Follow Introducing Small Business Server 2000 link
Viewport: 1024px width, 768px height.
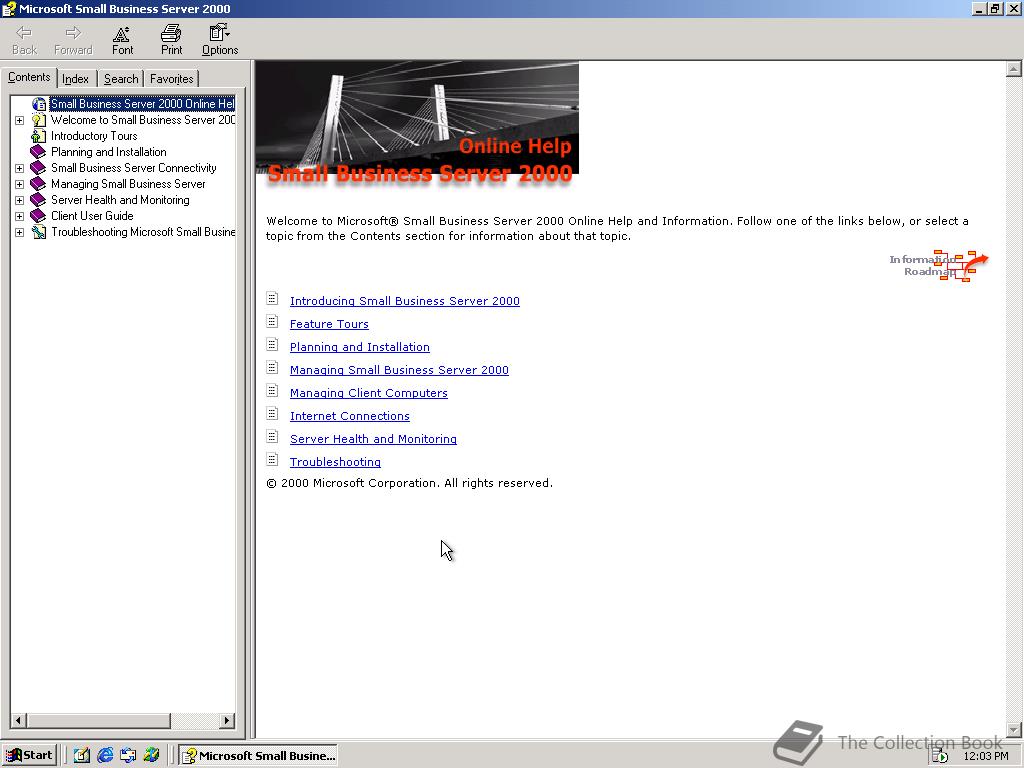pyautogui.click(x=405, y=301)
